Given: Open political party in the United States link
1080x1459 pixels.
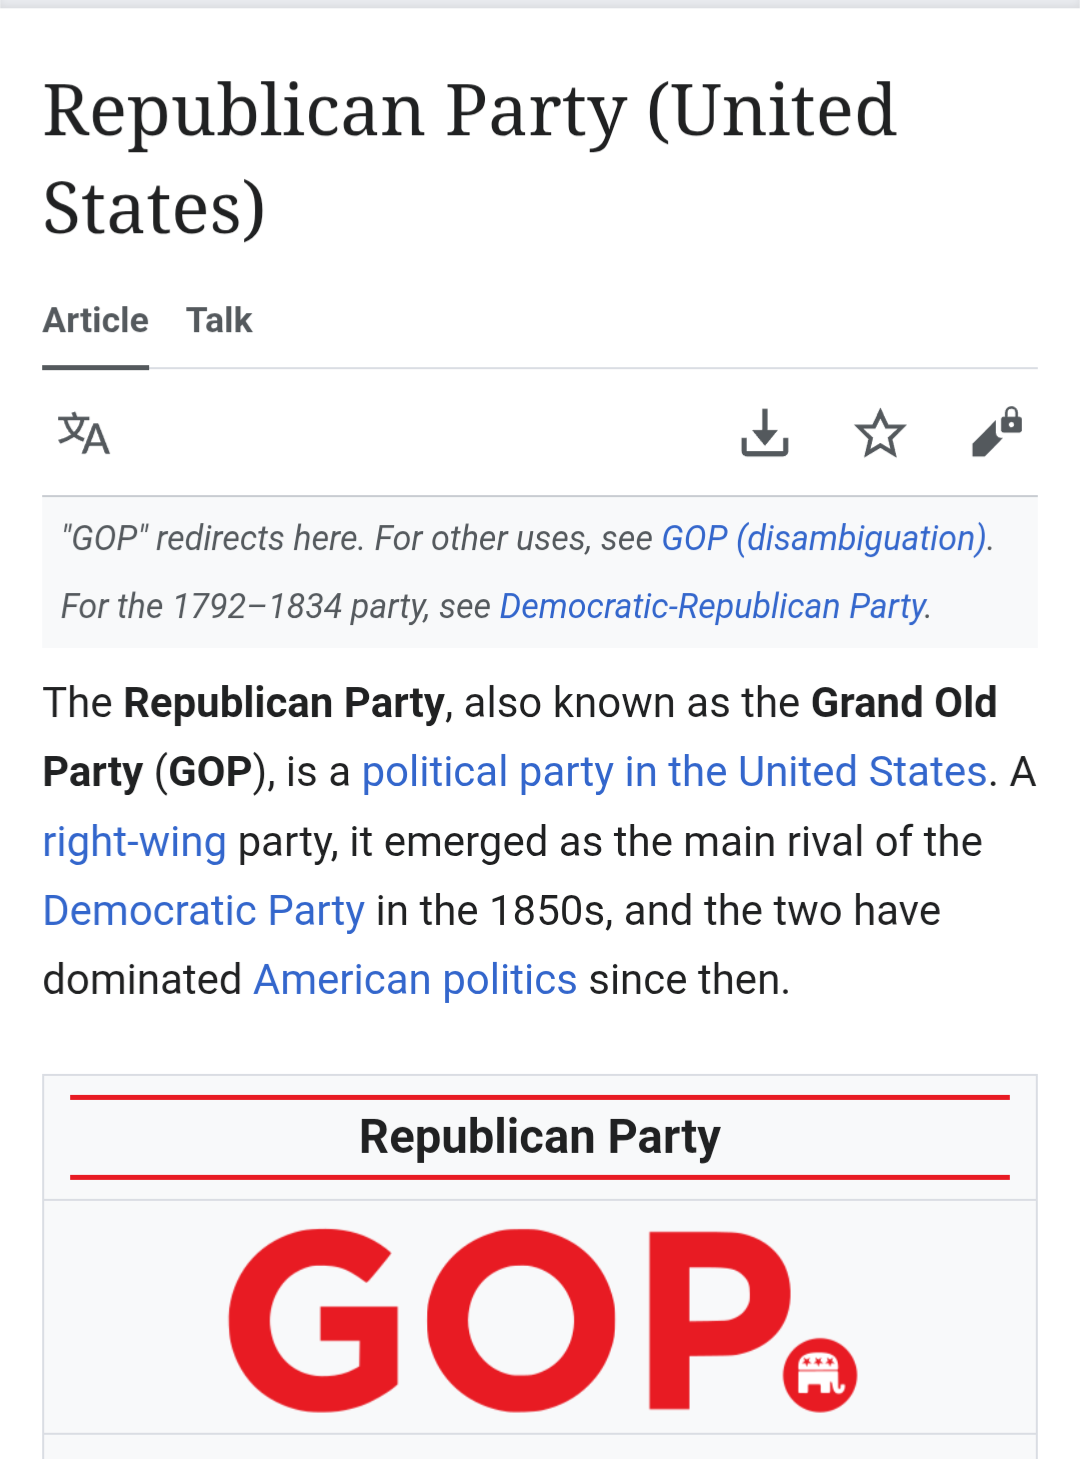Looking at the screenshot, I should (x=674, y=772).
